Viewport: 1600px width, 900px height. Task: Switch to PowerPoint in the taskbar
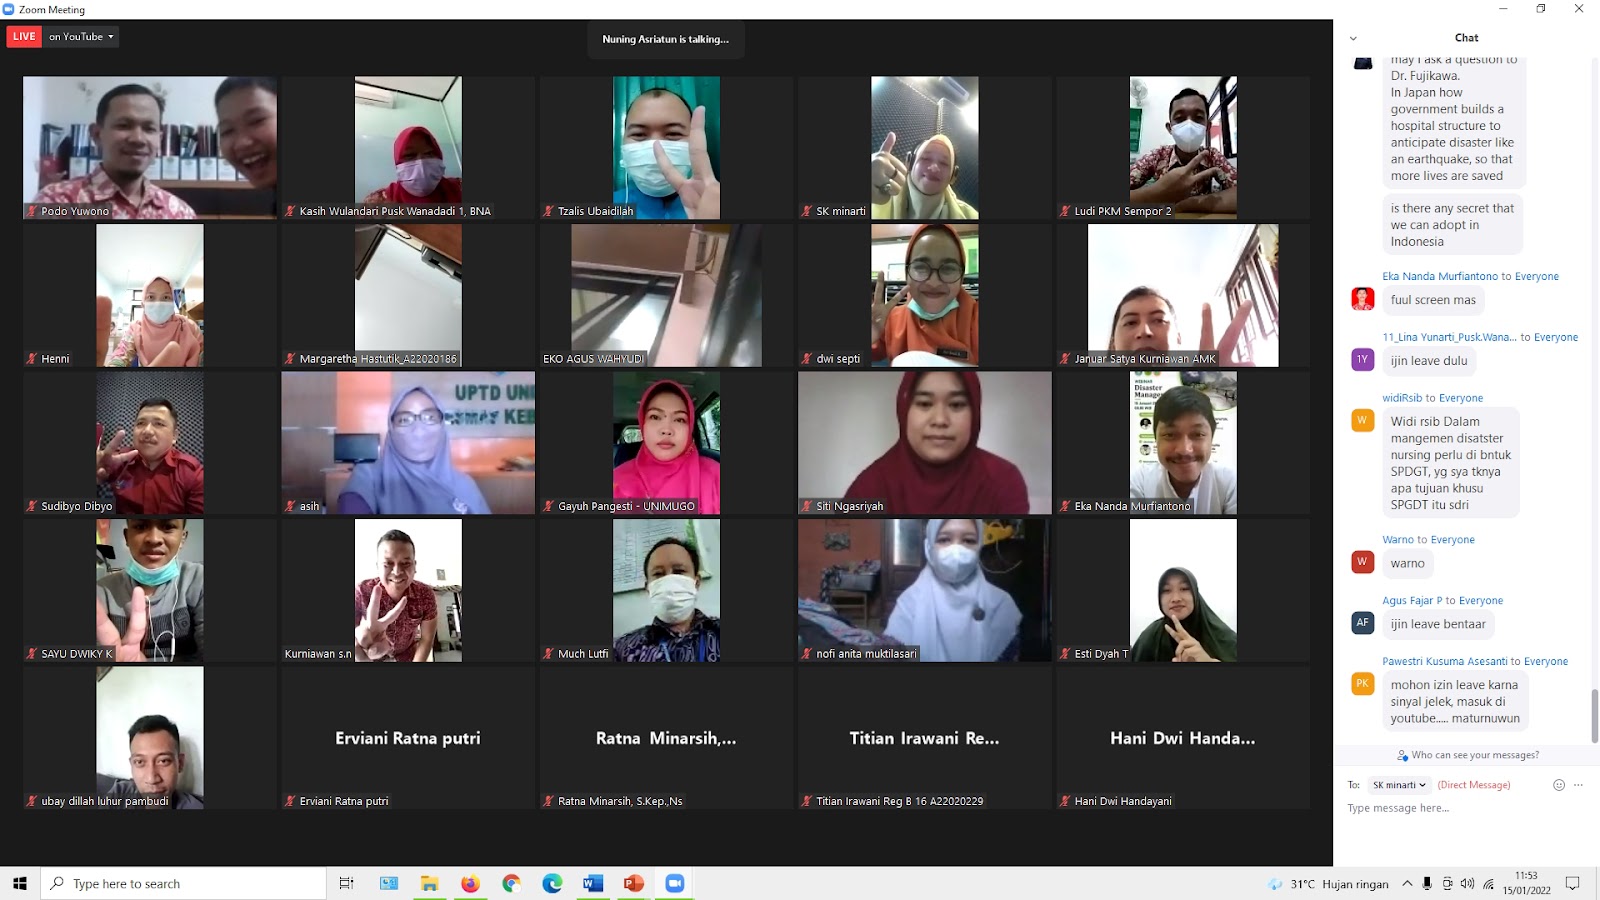(634, 883)
